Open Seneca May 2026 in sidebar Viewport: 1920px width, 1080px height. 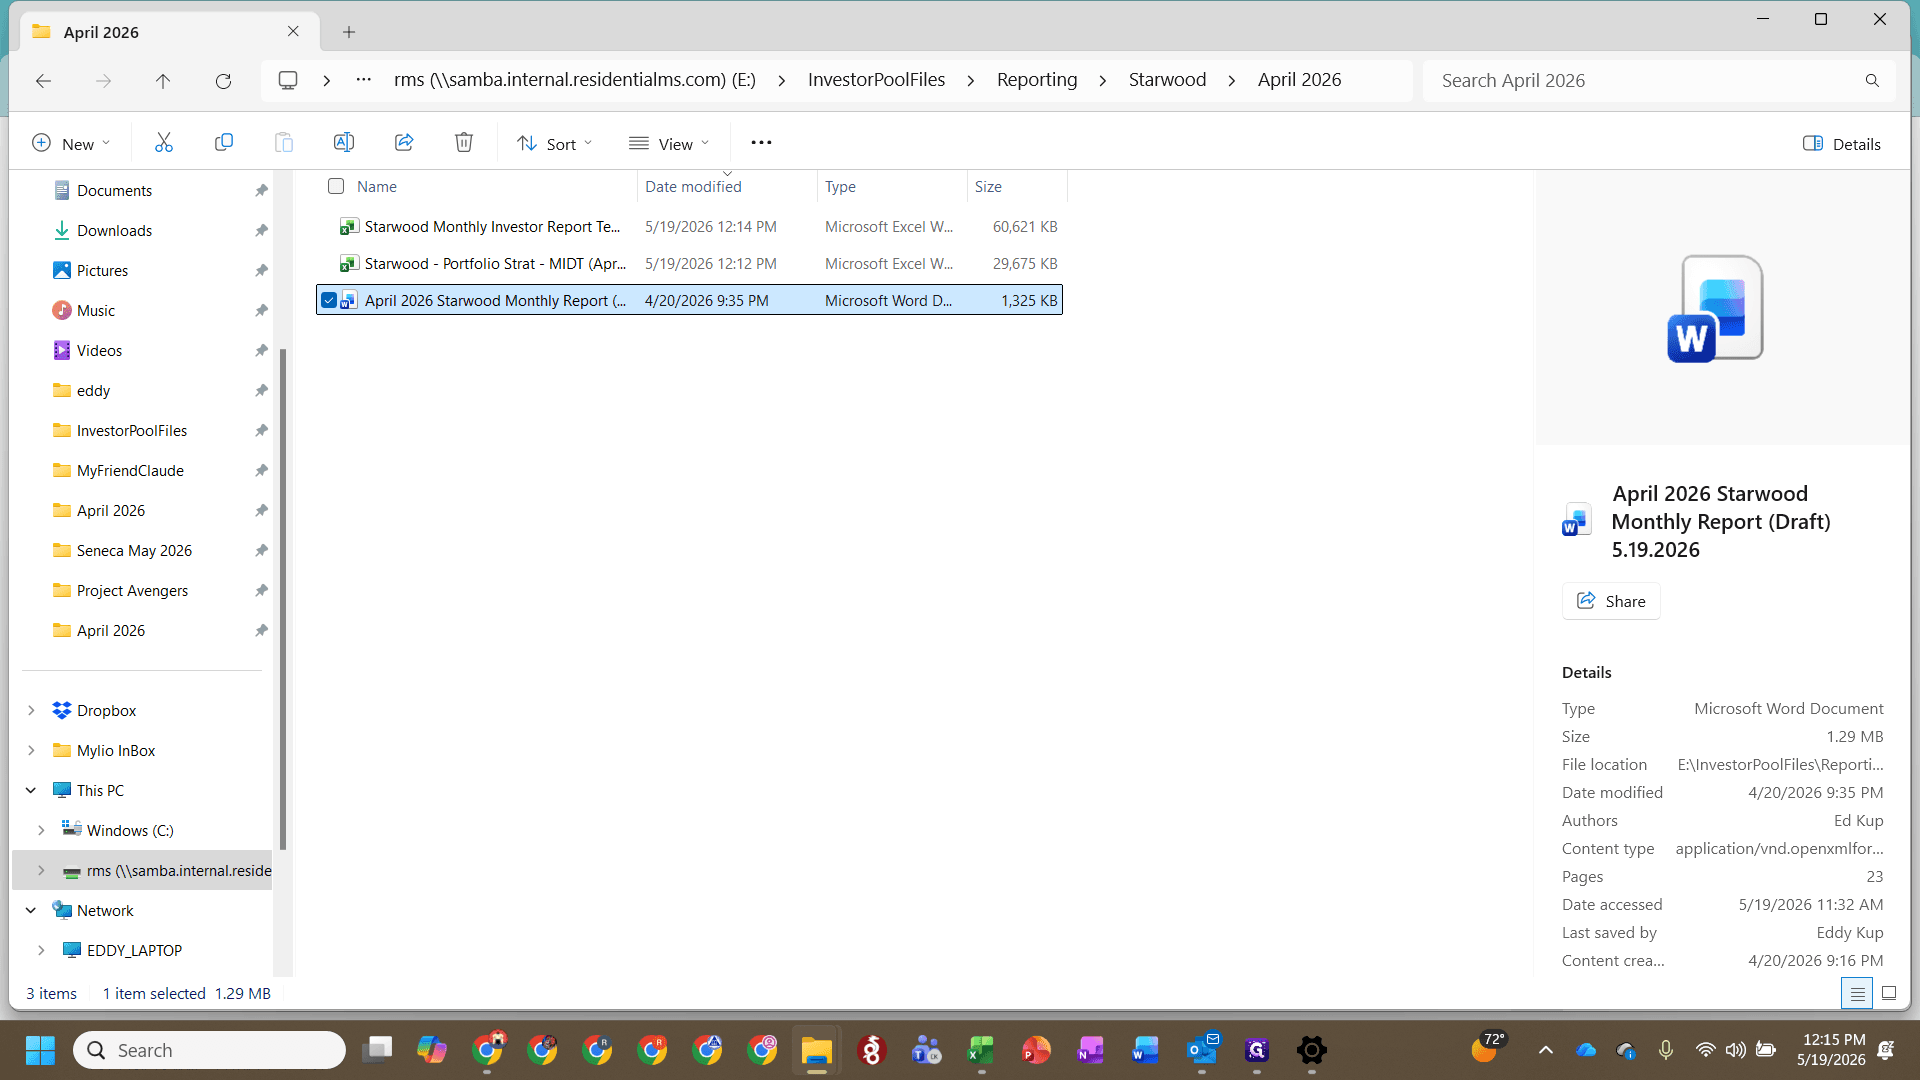tap(134, 550)
